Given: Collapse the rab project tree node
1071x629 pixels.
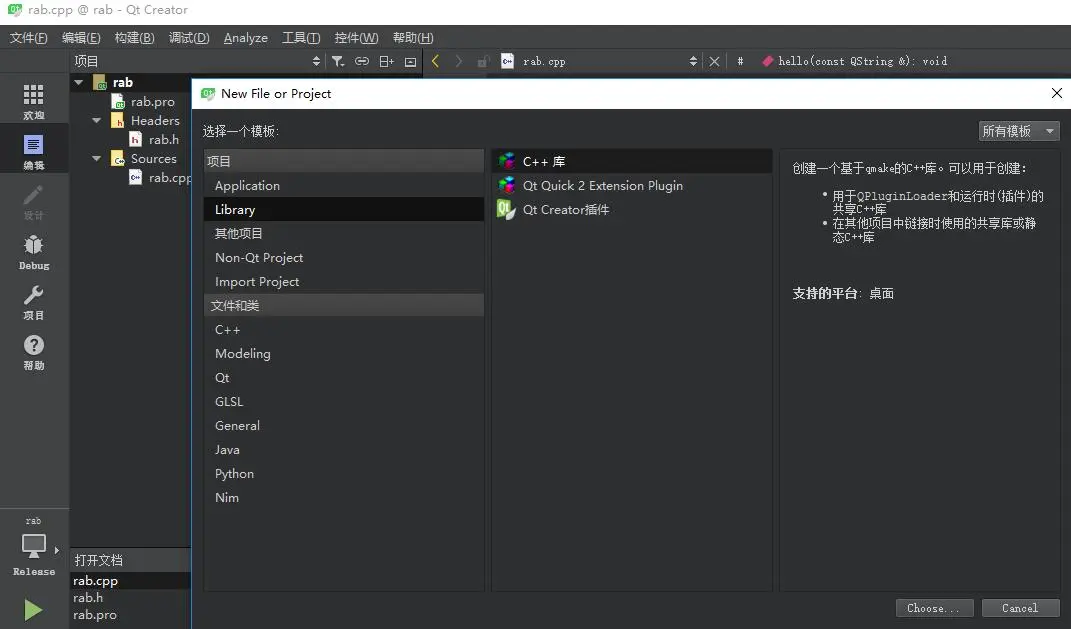Looking at the screenshot, I should click(79, 83).
